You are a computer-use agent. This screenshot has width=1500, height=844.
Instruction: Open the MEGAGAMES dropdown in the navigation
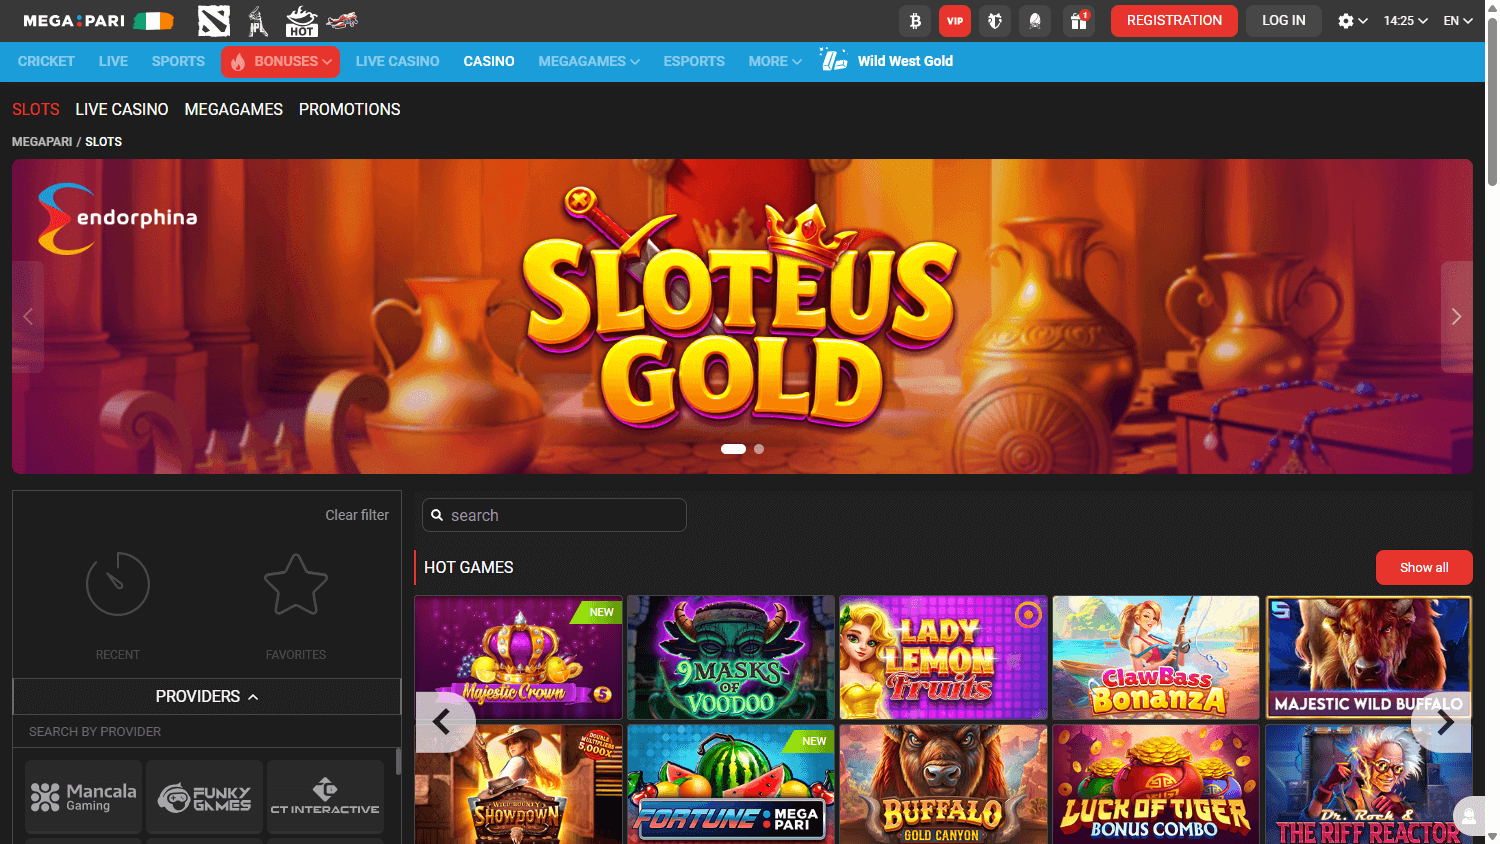(588, 61)
